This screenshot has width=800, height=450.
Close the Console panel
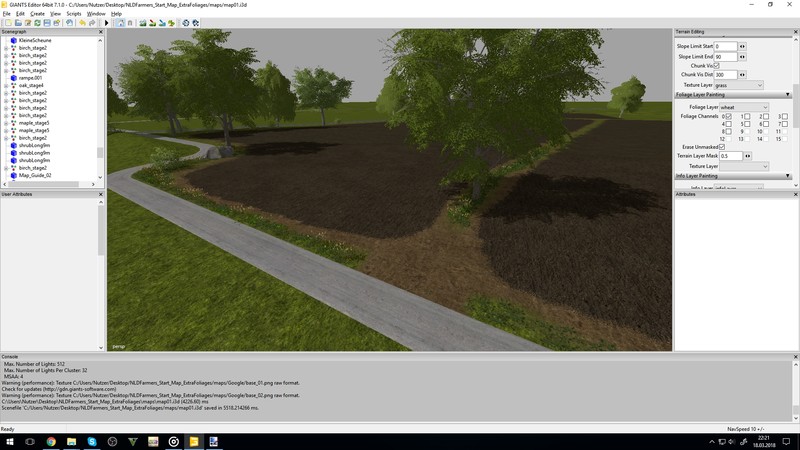(795, 357)
